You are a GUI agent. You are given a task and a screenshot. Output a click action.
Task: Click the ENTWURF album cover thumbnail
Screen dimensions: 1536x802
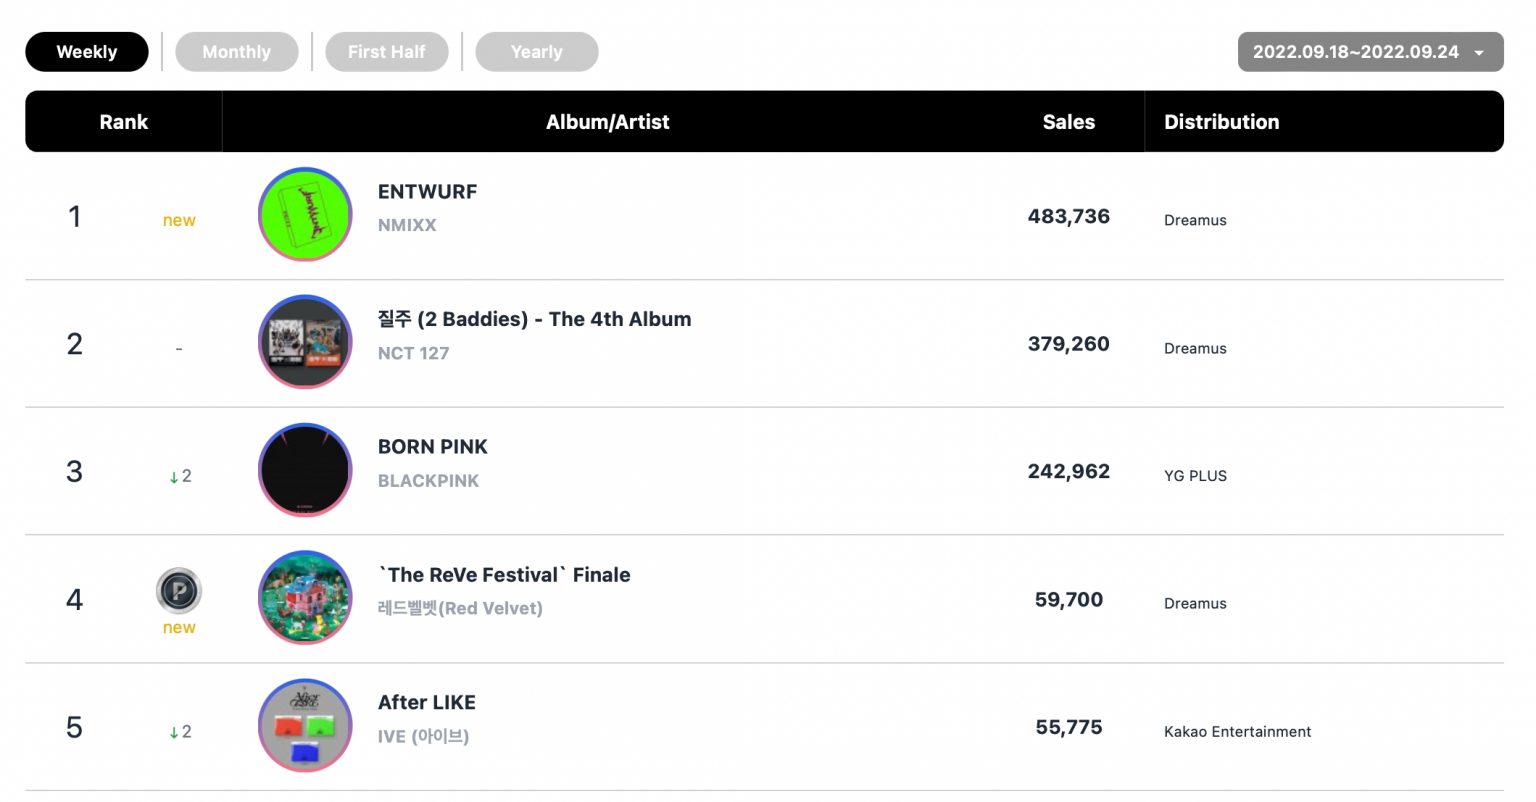click(x=305, y=214)
